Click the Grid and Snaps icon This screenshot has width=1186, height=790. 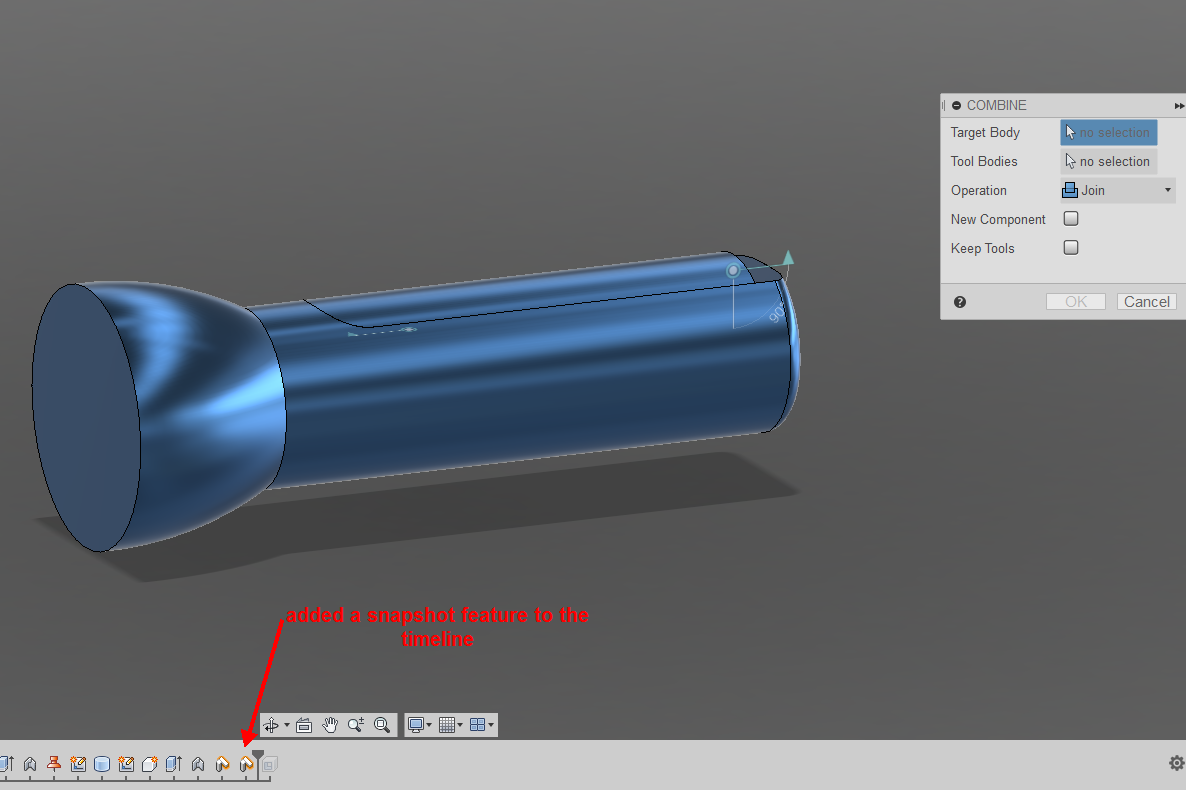coord(446,726)
